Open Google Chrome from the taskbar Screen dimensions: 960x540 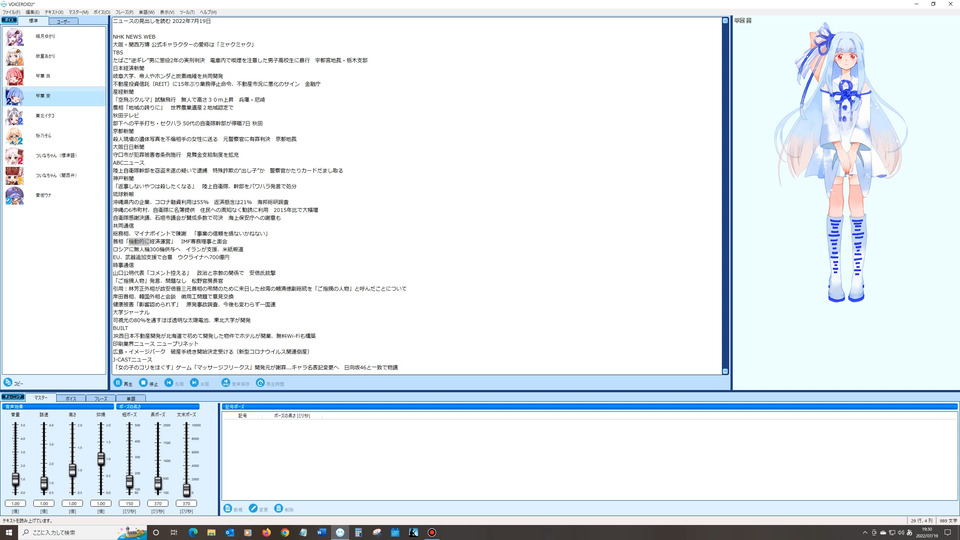pos(285,532)
